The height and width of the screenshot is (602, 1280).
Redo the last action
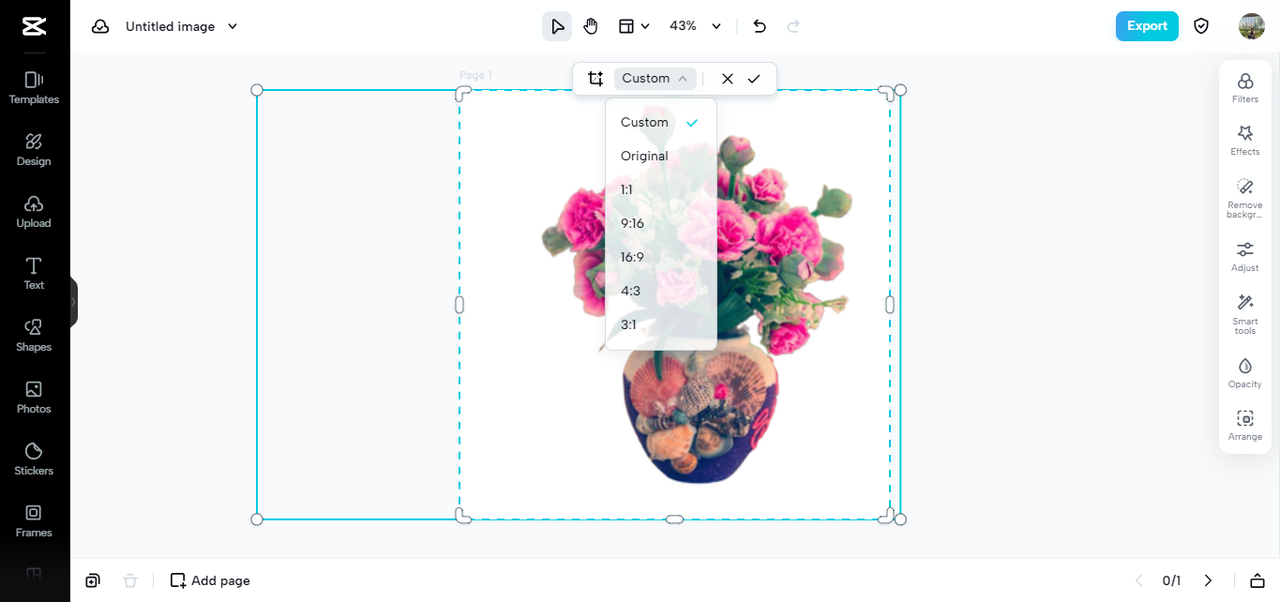793,26
